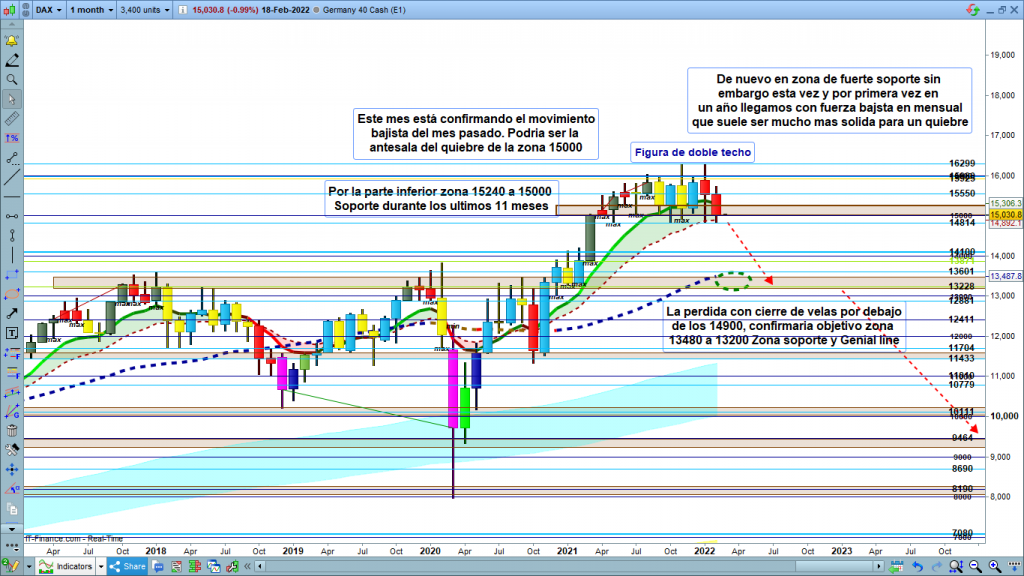Toggle the percentage scale tool
This screenshot has width=1024, height=576.
click(12, 137)
